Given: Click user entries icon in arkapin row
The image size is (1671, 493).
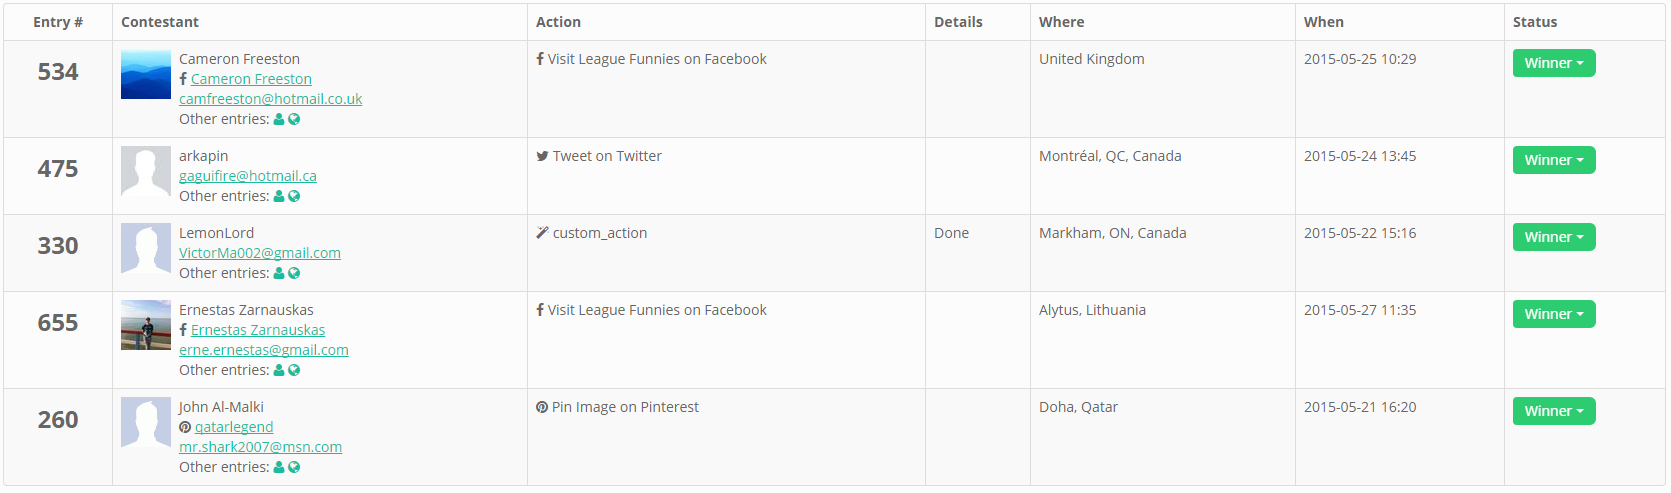Looking at the screenshot, I should point(279,196).
